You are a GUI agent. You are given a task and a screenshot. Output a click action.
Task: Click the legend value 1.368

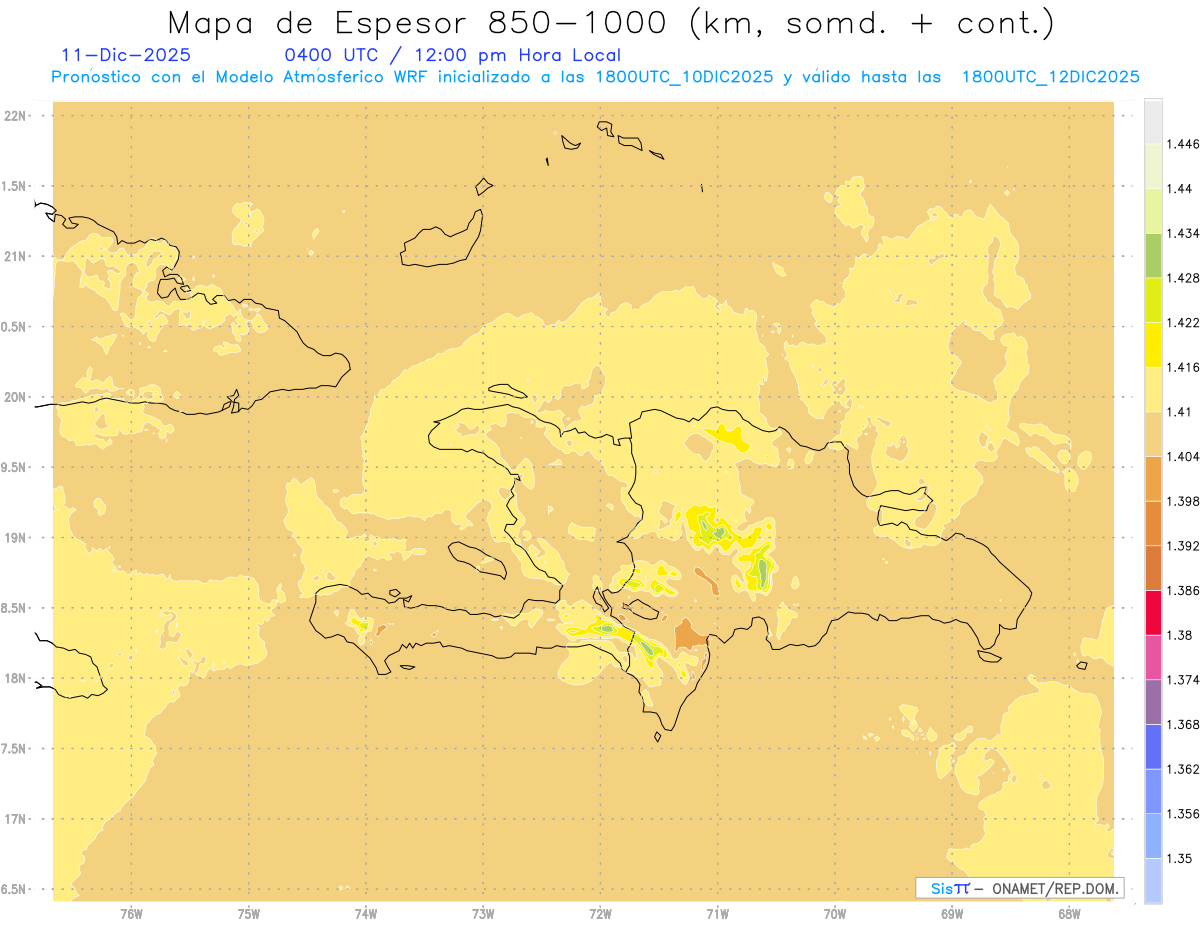point(1183,724)
